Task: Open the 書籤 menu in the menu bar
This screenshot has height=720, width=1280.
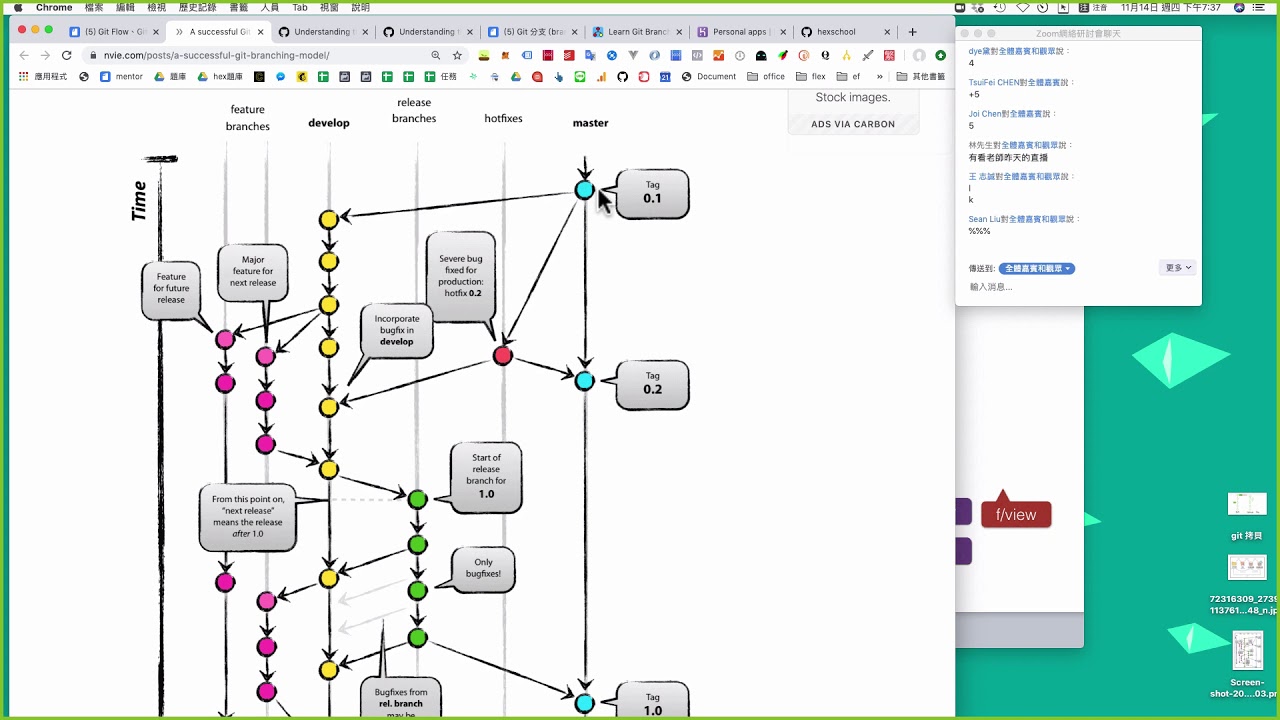Action: click(239, 7)
